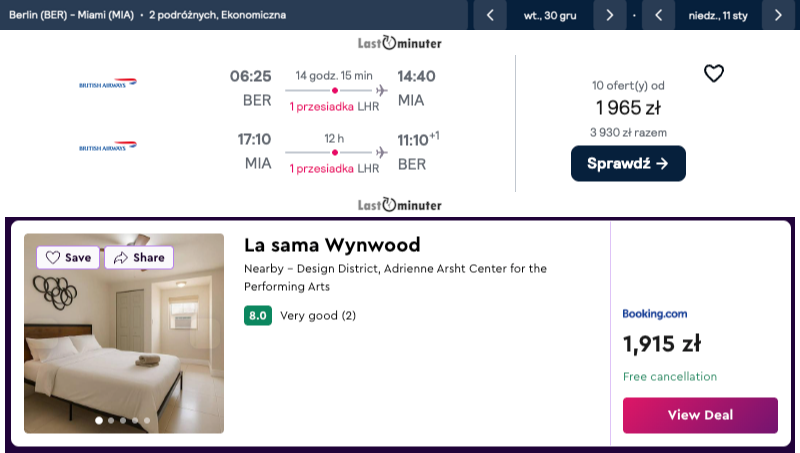This screenshot has height=453, width=800.
Task: Click the 8.0 rating badge
Action: pos(258,315)
